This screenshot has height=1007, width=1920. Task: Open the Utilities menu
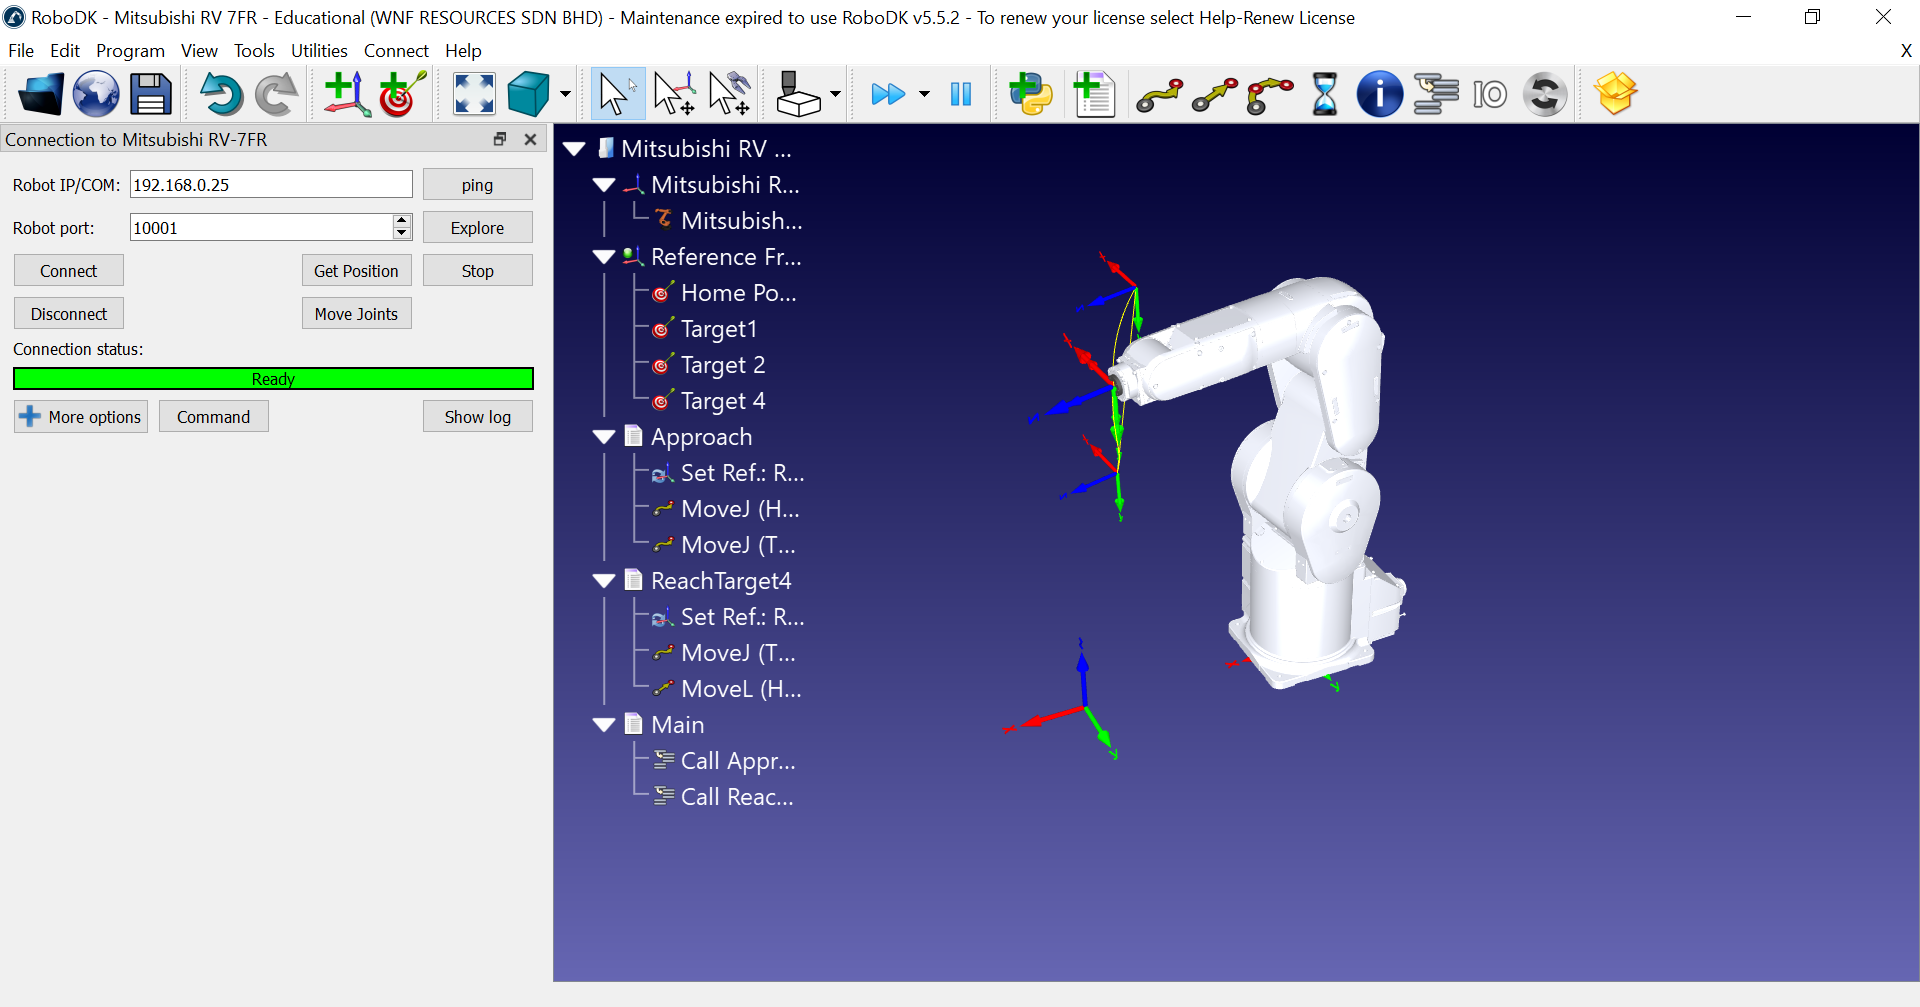pos(319,51)
